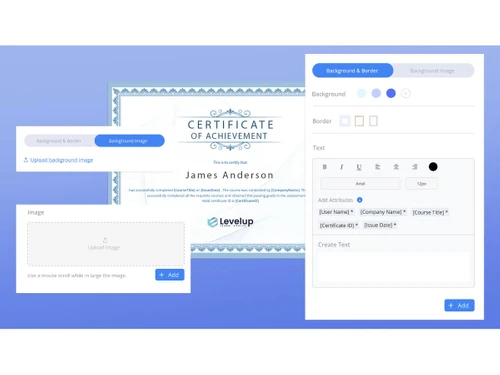
Task: Align text to the right
Action: coord(414,167)
